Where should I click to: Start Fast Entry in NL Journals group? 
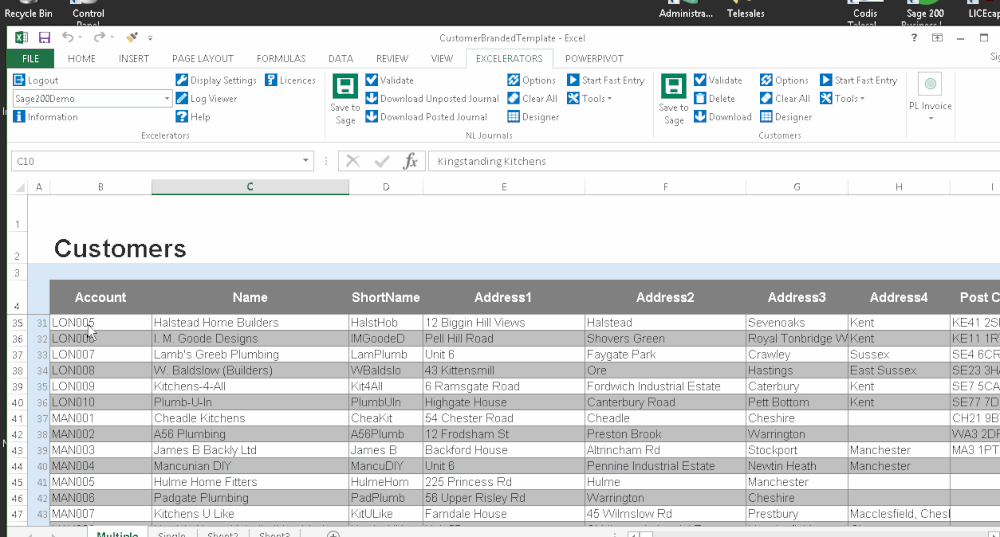pos(606,80)
